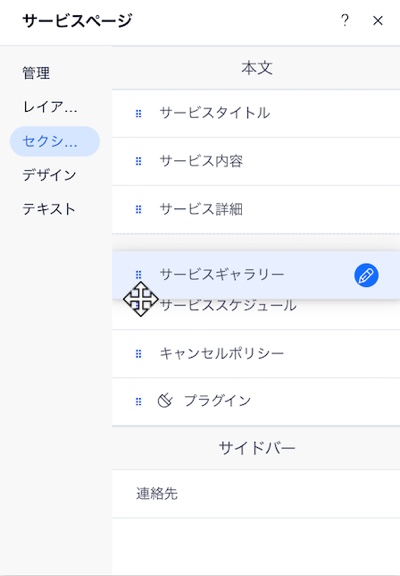The image size is (400, 576).
Task: Click the 連絡先 sidebar row
Action: click(256, 494)
